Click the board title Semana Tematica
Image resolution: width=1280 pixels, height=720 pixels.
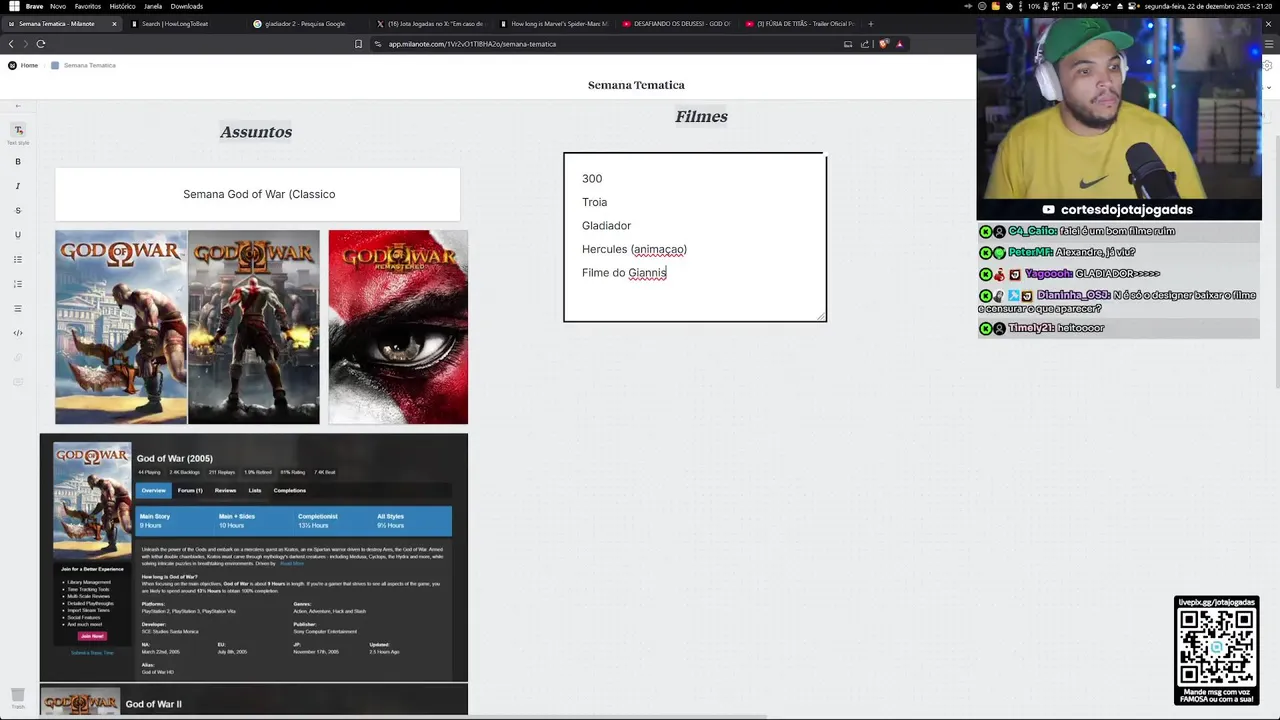pyautogui.click(x=636, y=85)
